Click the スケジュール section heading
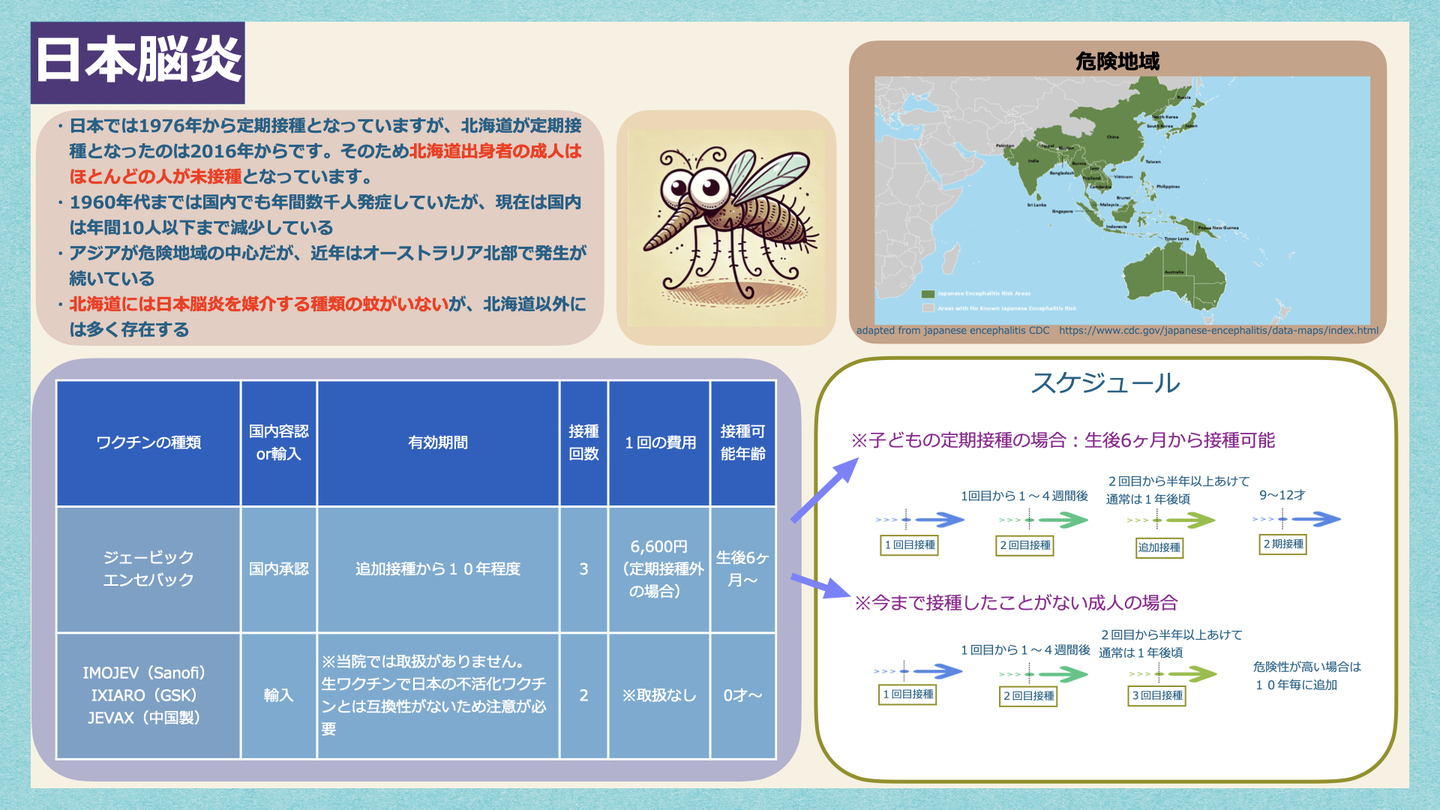The image size is (1440, 810). click(x=1105, y=383)
